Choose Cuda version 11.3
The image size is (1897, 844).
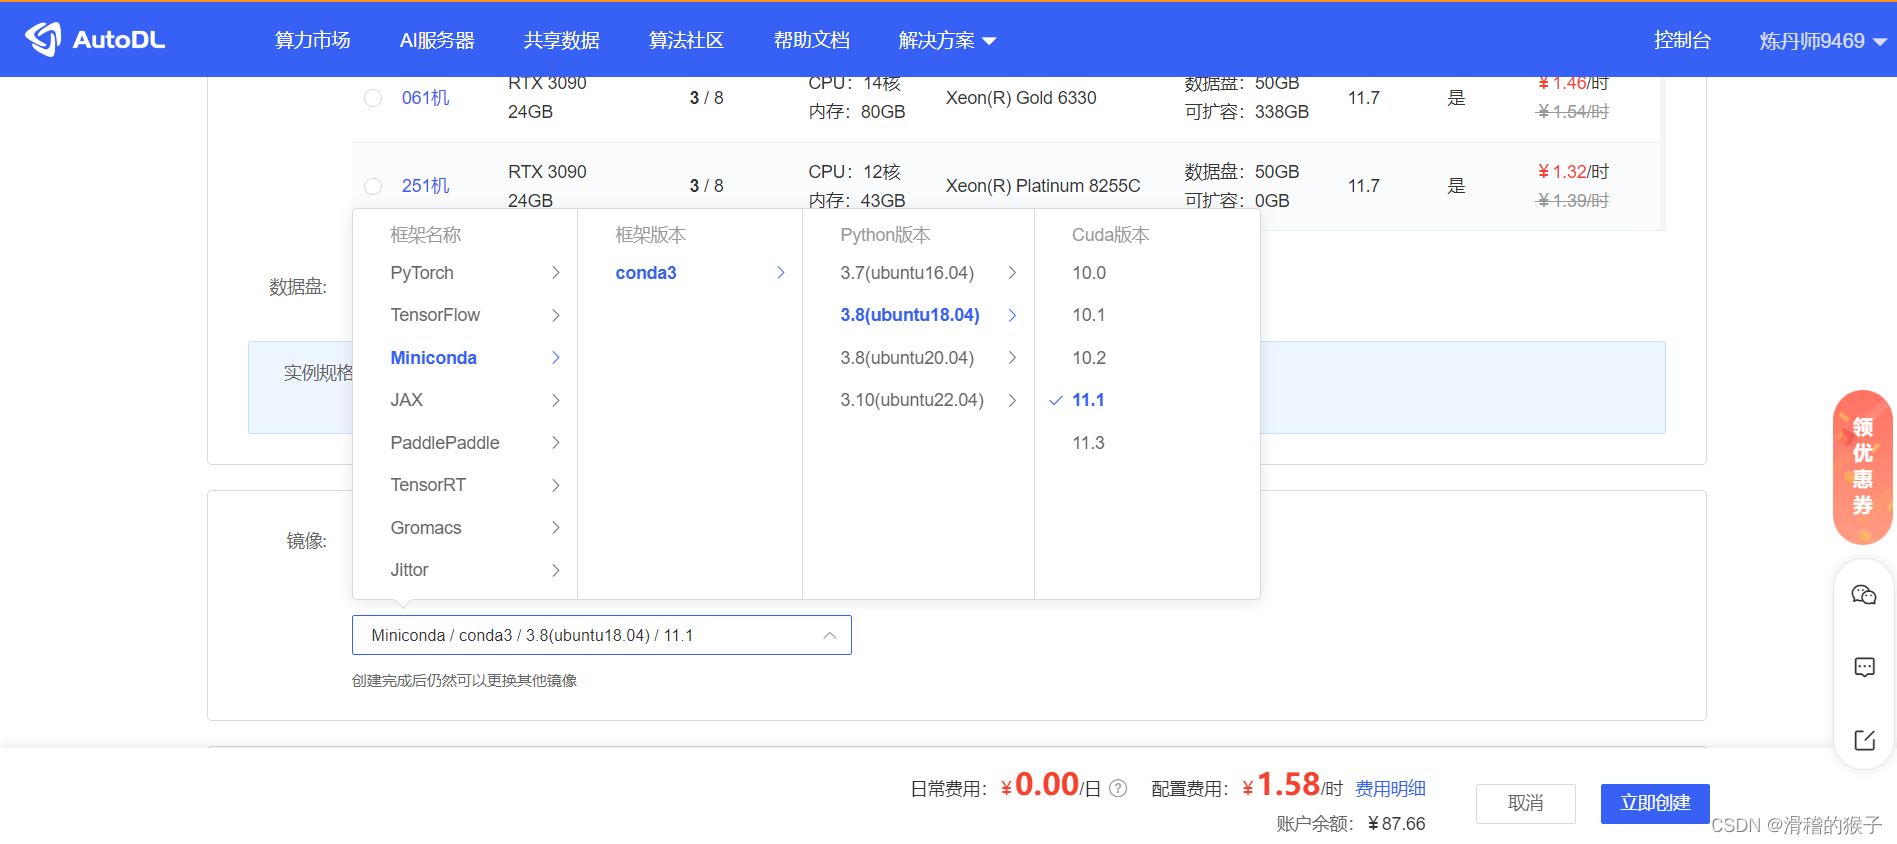click(x=1088, y=443)
